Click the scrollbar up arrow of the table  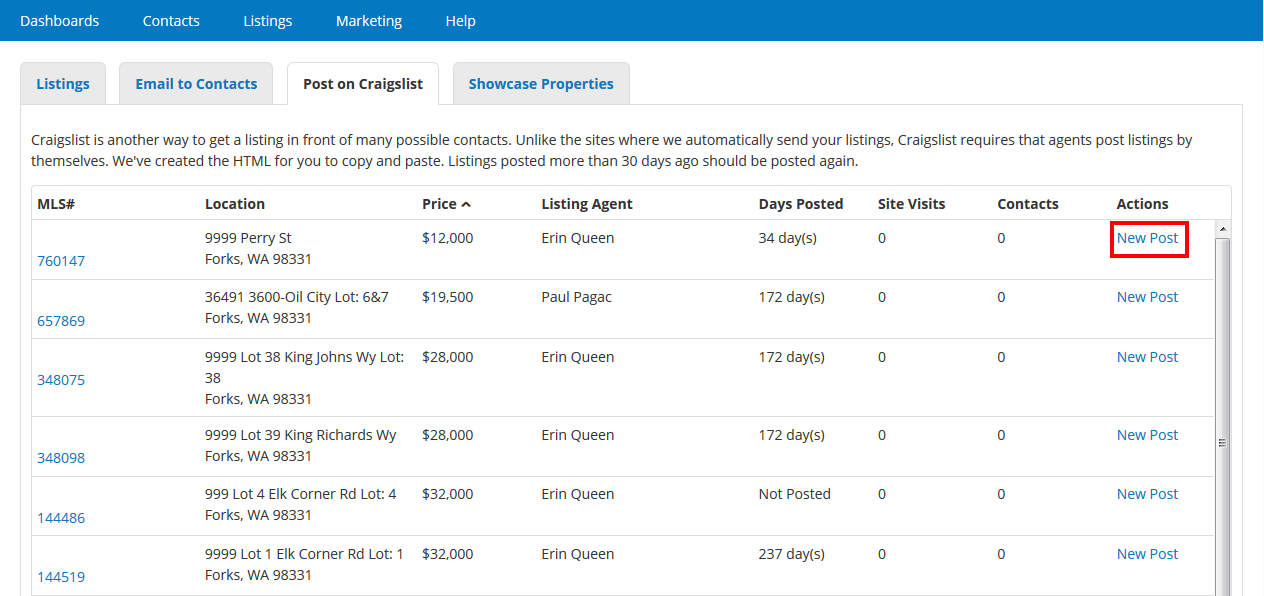[1223, 229]
